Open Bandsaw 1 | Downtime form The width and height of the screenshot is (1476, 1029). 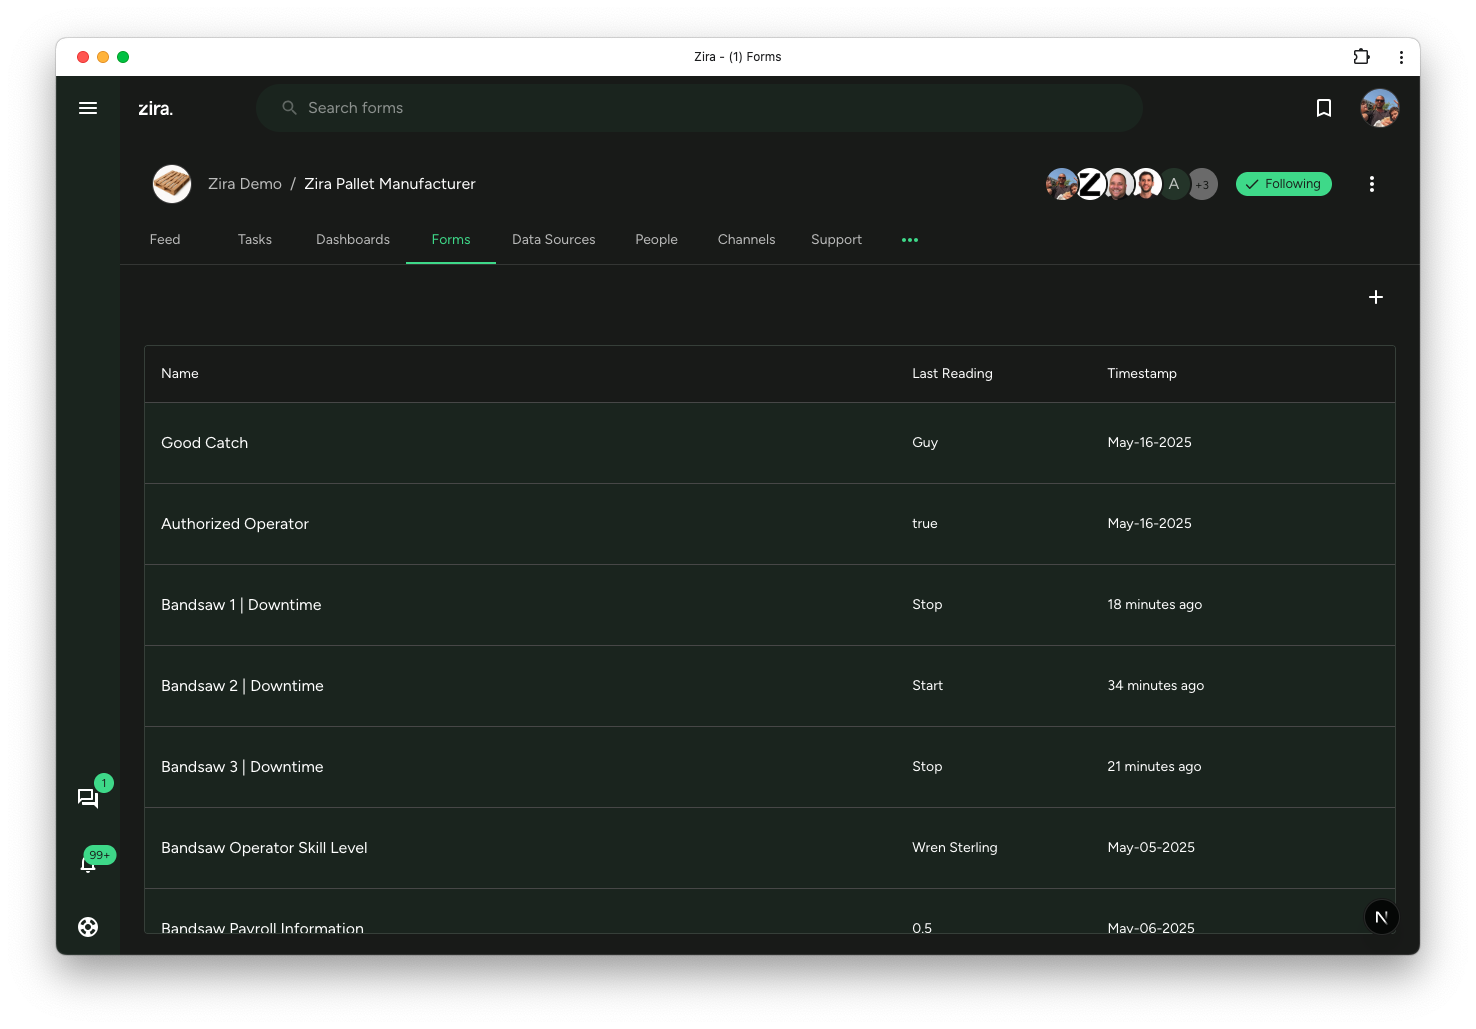point(769,605)
